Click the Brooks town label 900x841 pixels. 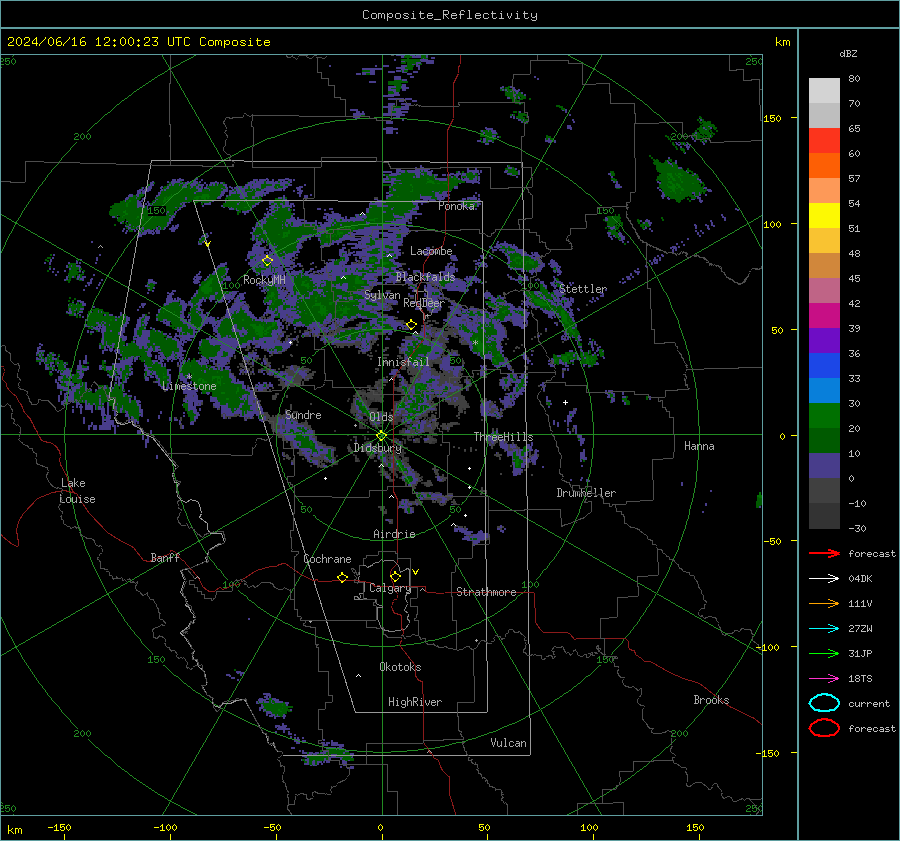[711, 700]
